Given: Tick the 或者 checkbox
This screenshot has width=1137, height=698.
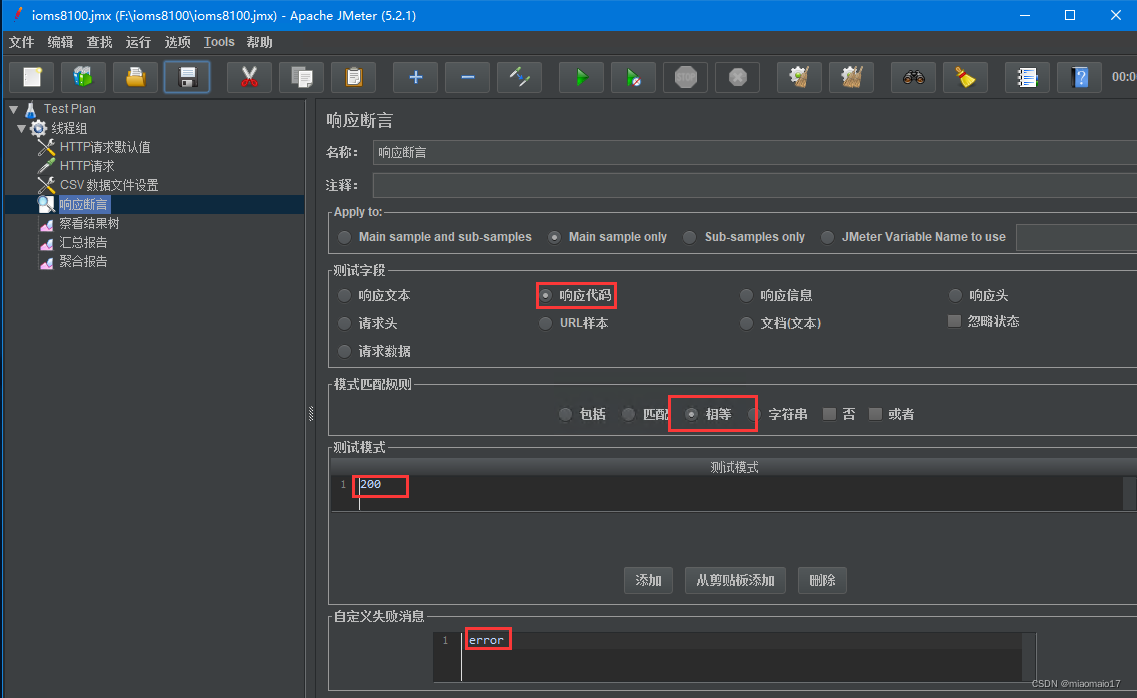Looking at the screenshot, I should pos(876,414).
